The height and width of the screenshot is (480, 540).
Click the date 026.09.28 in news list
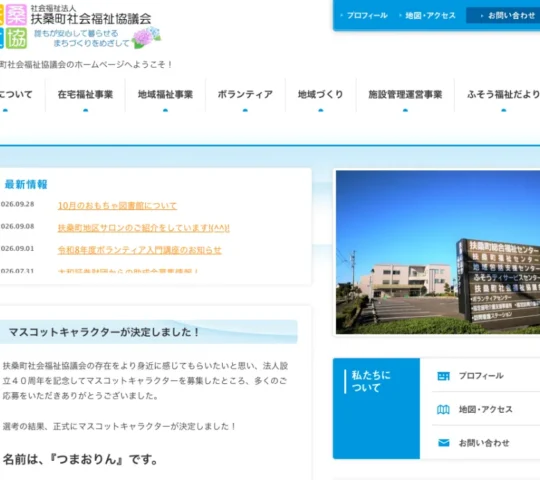[17, 204]
